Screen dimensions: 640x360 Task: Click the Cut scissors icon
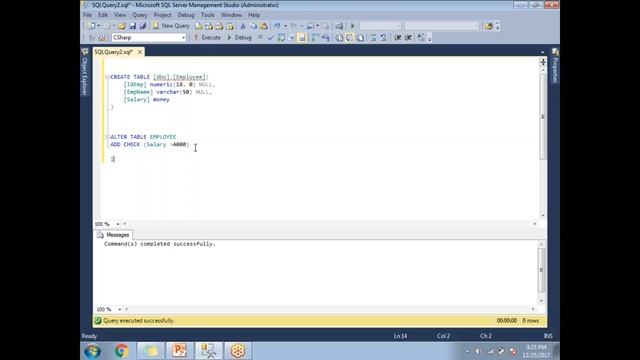[243, 26]
